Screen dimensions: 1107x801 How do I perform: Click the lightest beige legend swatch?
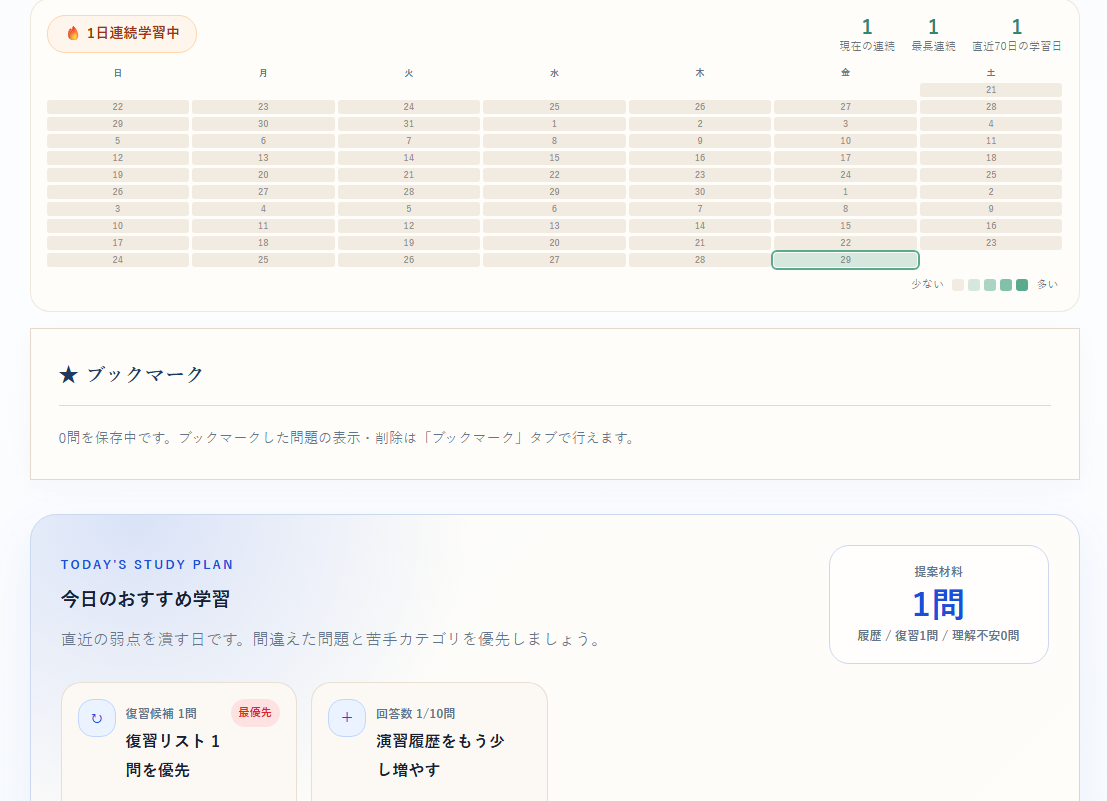958,285
